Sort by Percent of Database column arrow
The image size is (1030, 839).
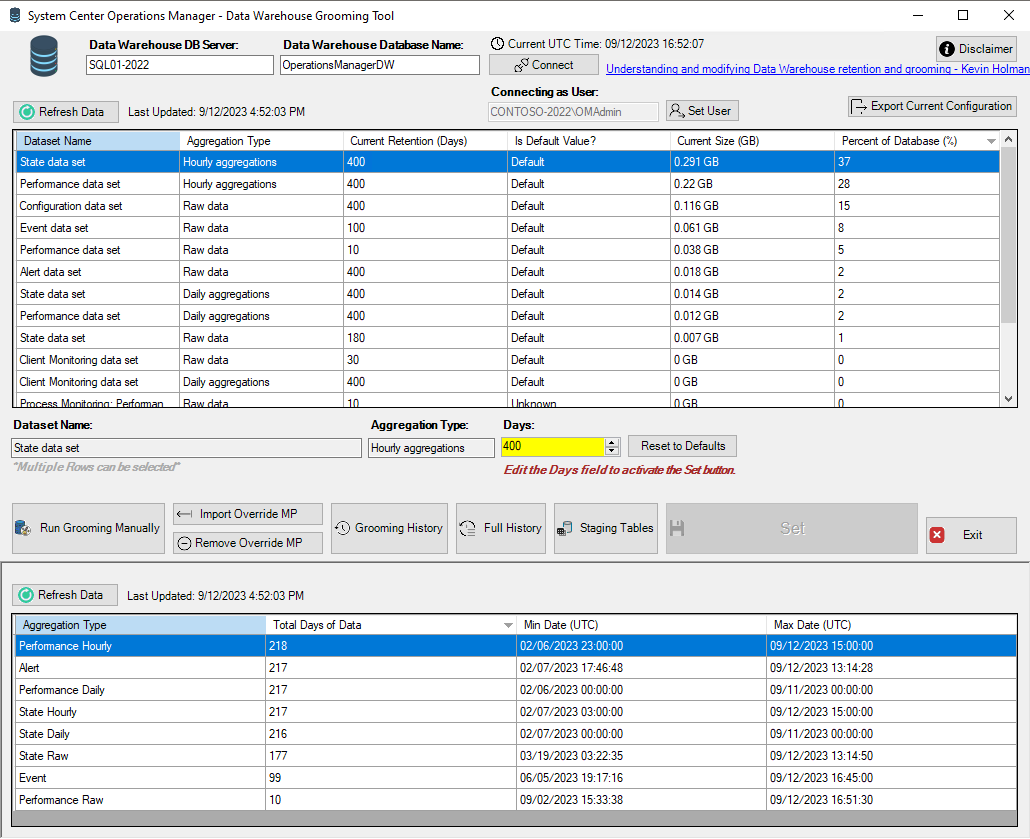click(991, 141)
